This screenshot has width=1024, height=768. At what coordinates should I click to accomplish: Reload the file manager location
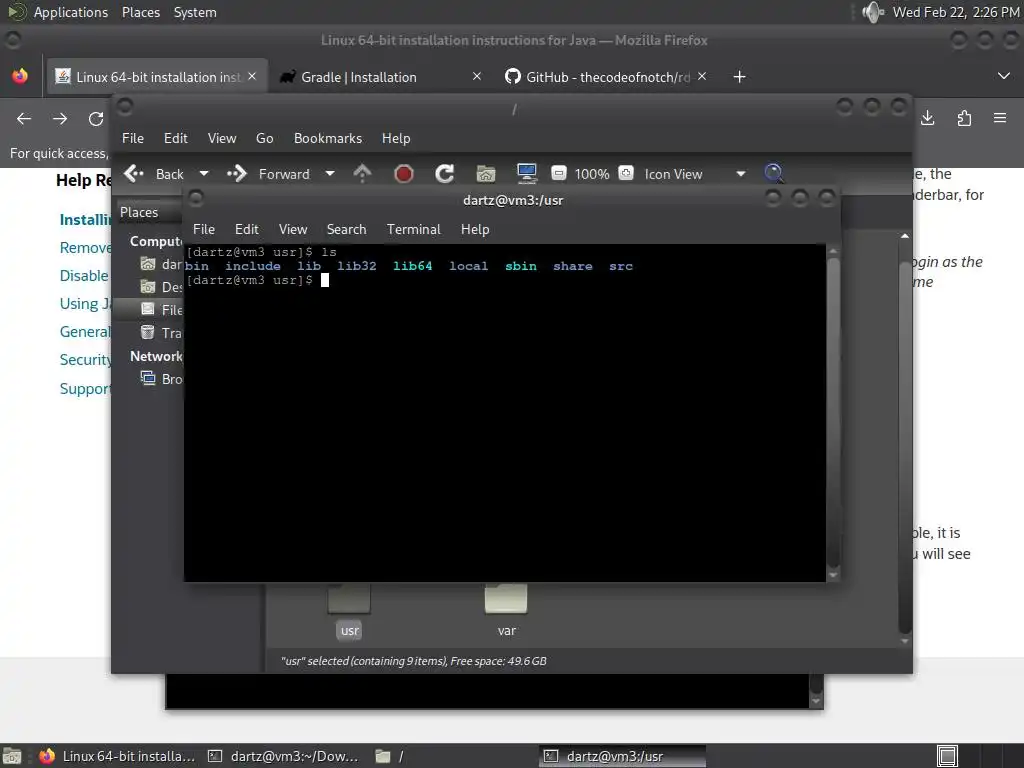(x=445, y=174)
